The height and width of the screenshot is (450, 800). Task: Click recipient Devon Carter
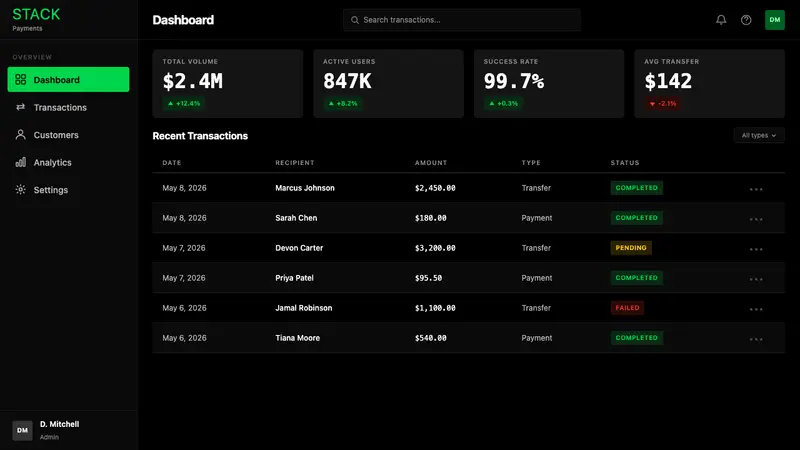[x=299, y=248]
